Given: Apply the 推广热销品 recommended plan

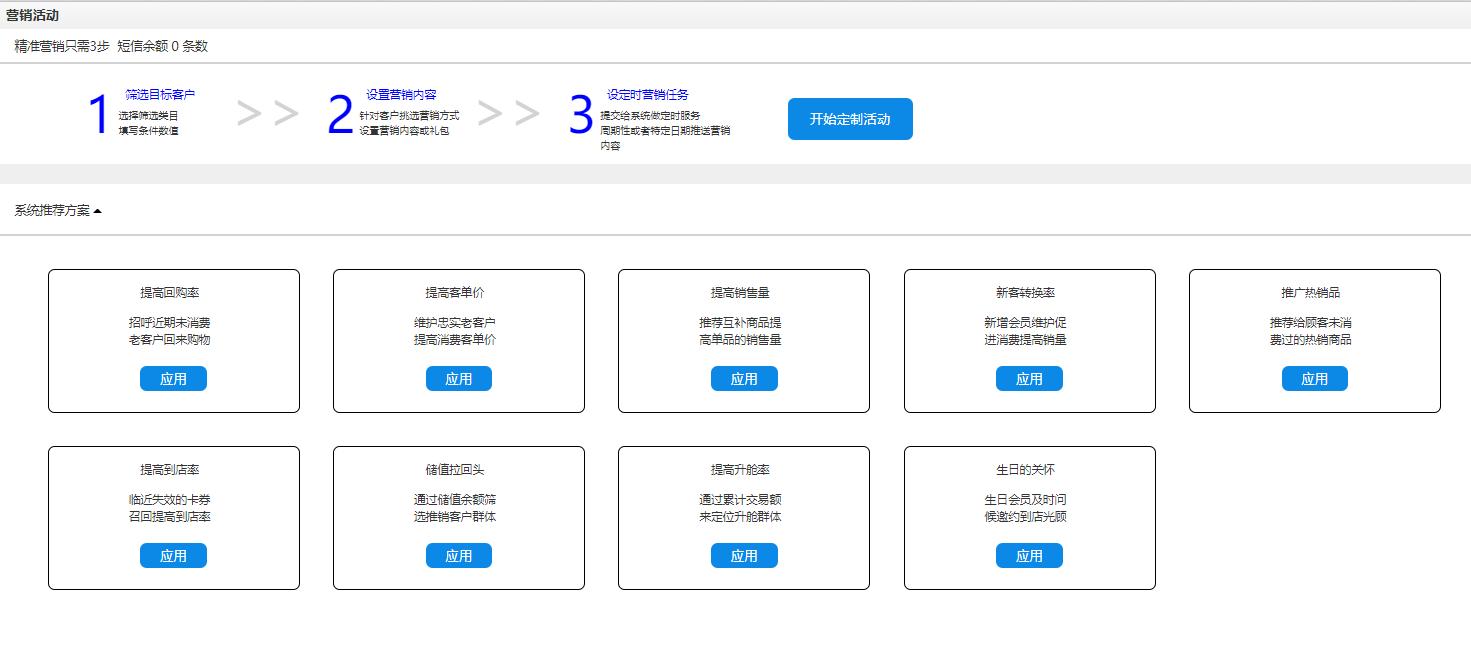Looking at the screenshot, I should pos(1314,378).
